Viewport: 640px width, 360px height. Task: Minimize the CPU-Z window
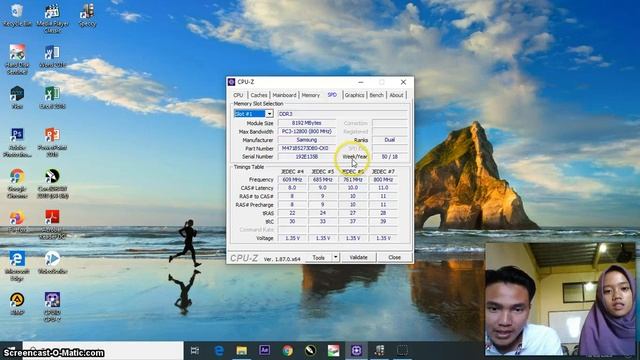click(360, 82)
